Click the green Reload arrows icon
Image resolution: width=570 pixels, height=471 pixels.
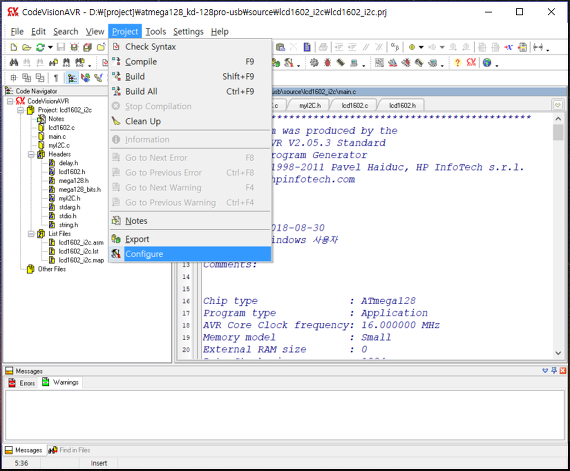[x=40, y=47]
